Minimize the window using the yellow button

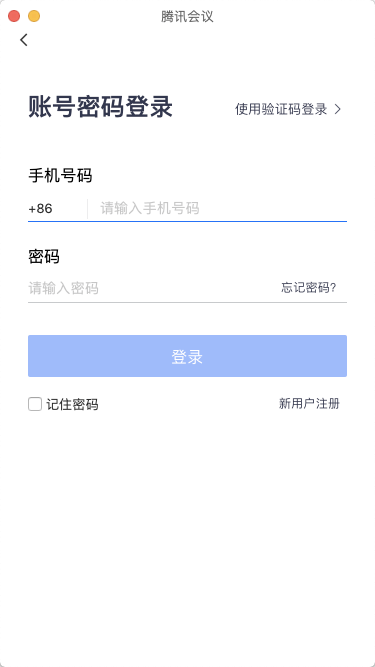[x=34, y=16]
